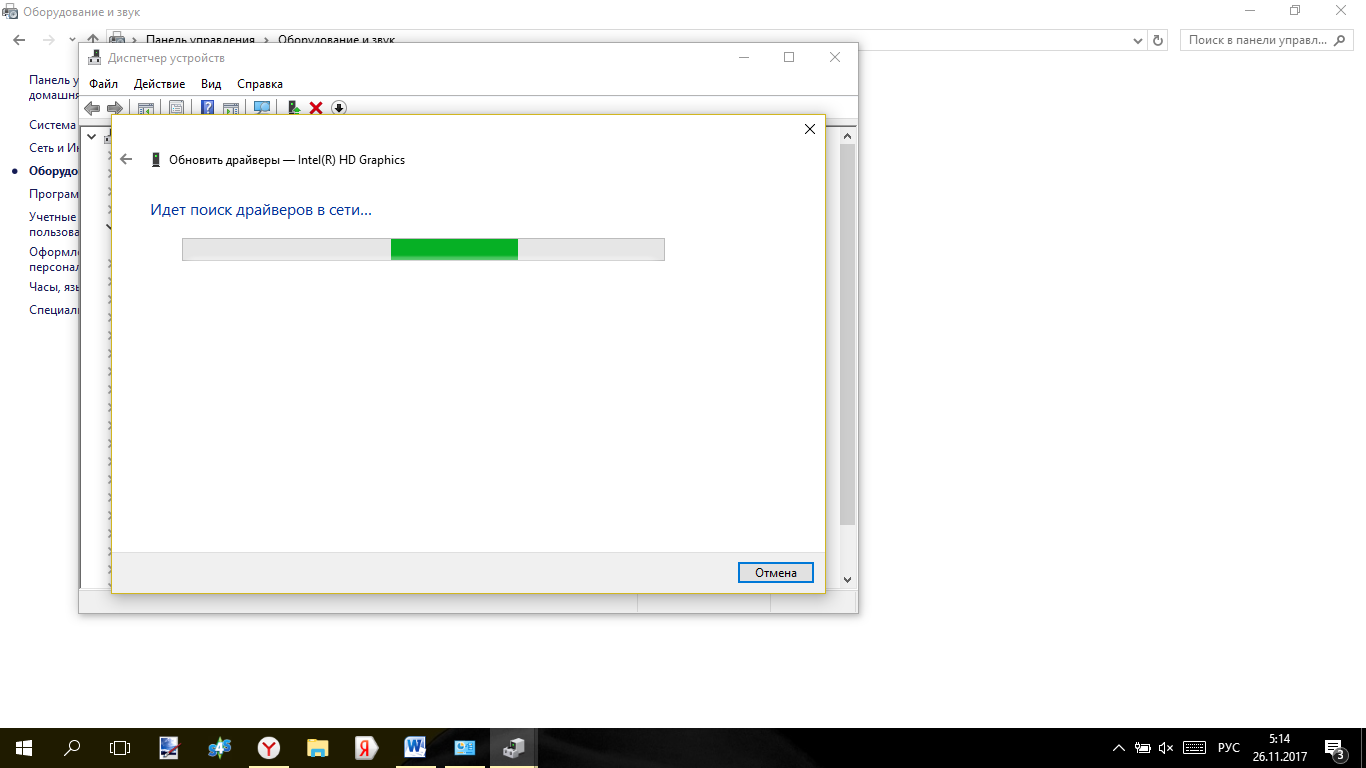1366x768 pixels.
Task: Open Task View on taskbar
Action: (120, 747)
